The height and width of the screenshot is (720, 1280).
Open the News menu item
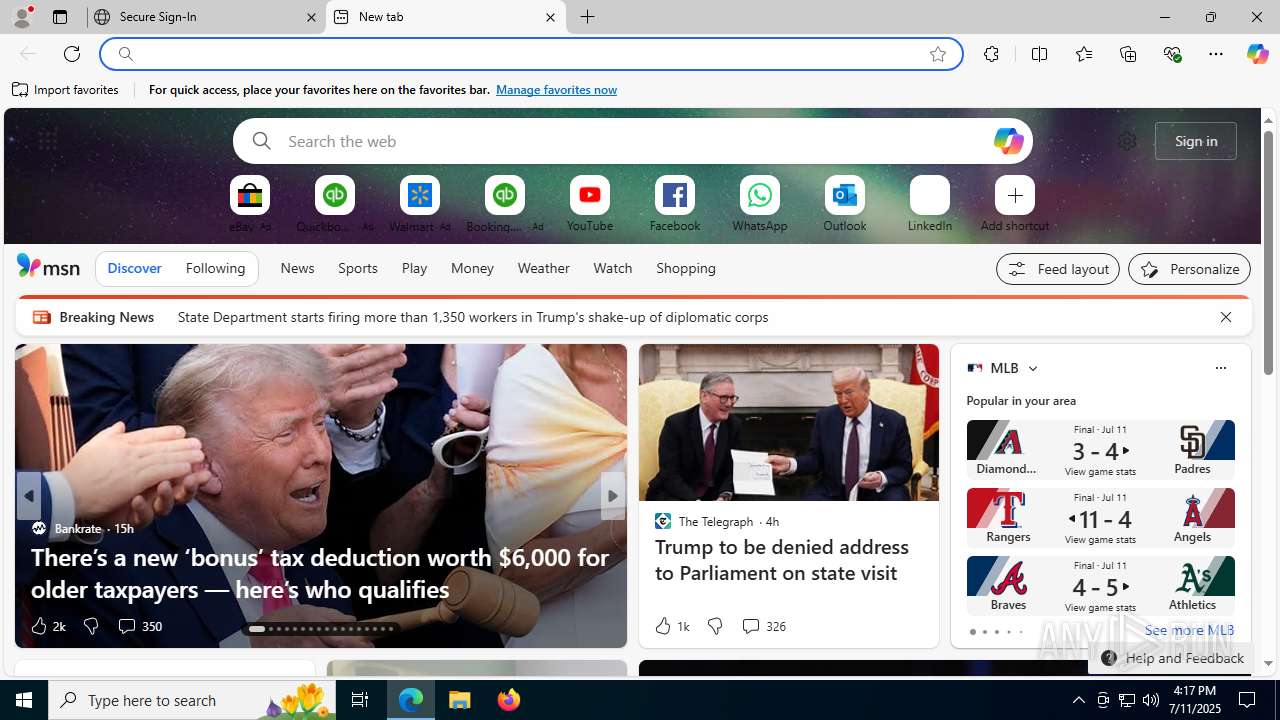click(297, 268)
